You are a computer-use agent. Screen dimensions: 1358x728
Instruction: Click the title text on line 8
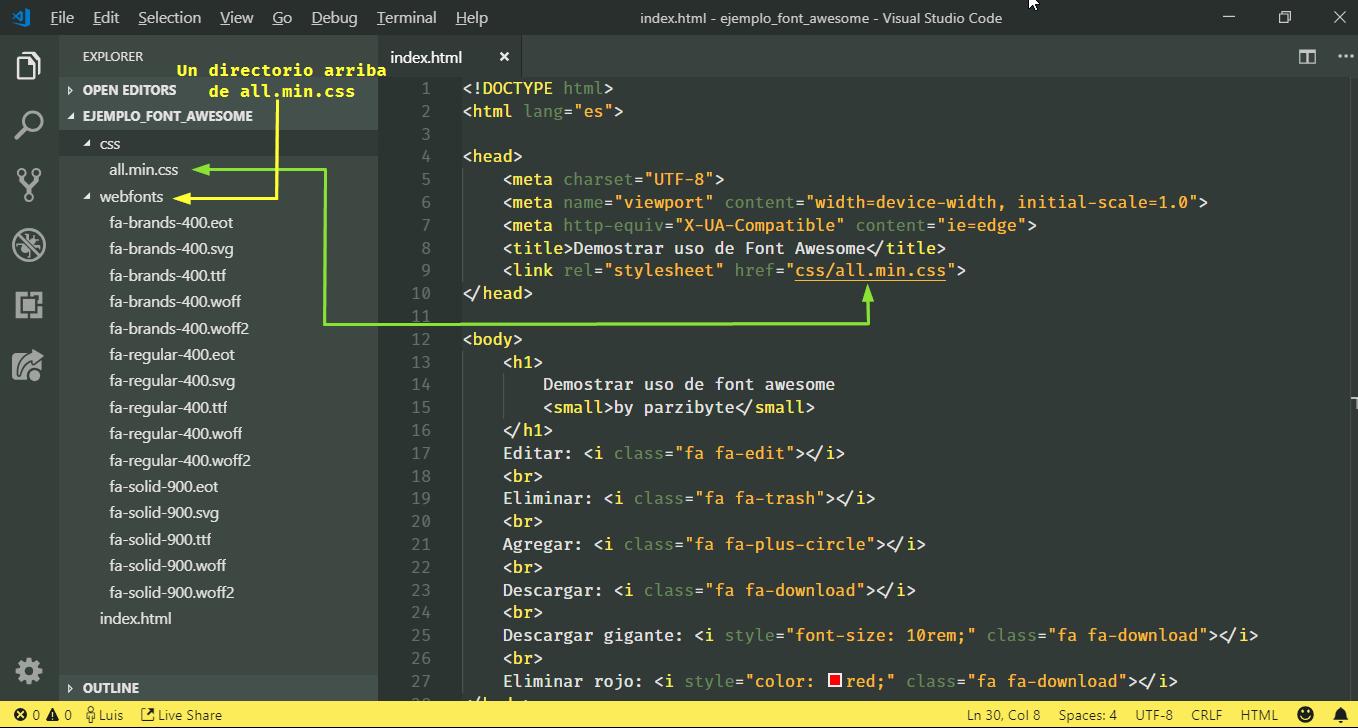coord(719,248)
